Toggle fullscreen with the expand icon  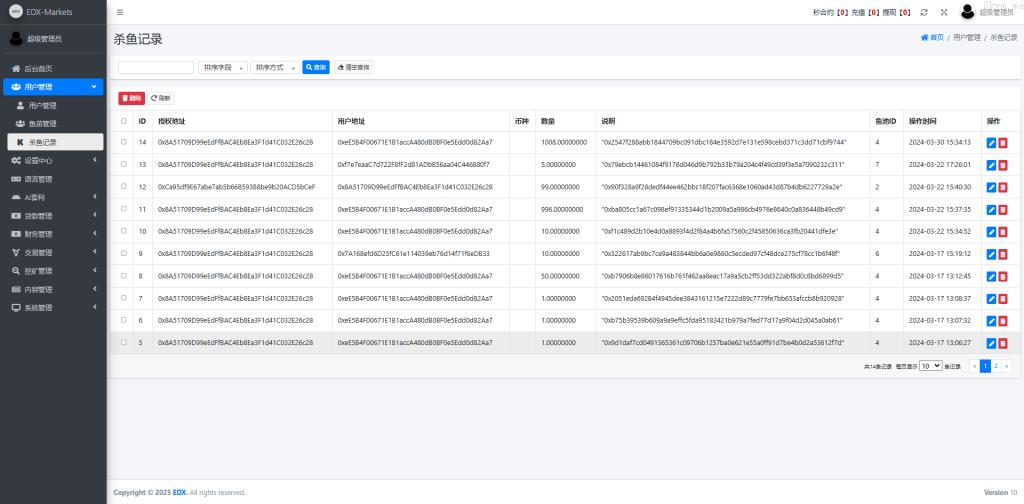tap(943, 12)
